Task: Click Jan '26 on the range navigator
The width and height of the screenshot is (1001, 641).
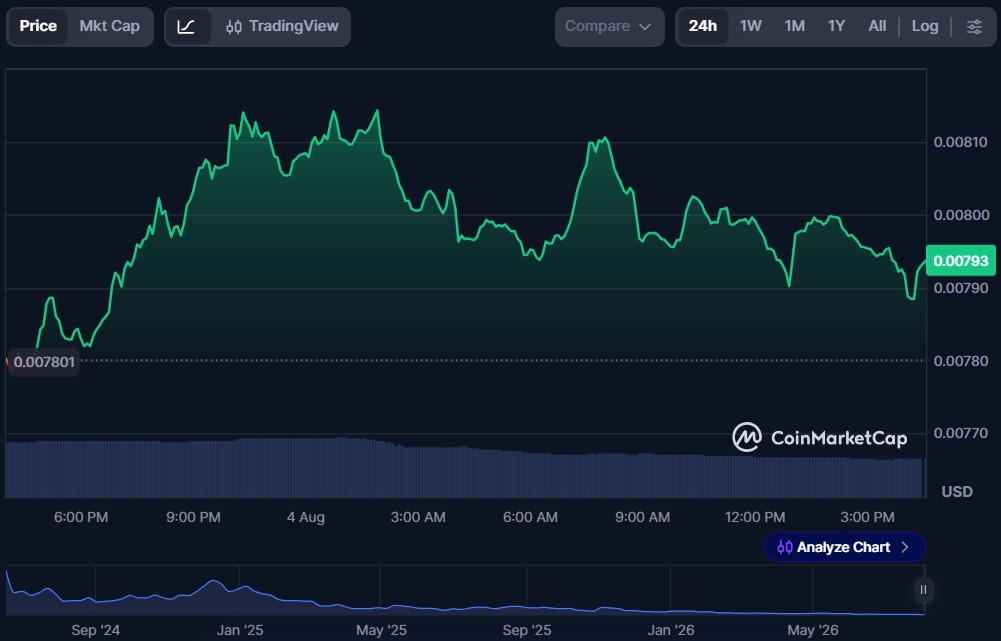Action: point(671,631)
